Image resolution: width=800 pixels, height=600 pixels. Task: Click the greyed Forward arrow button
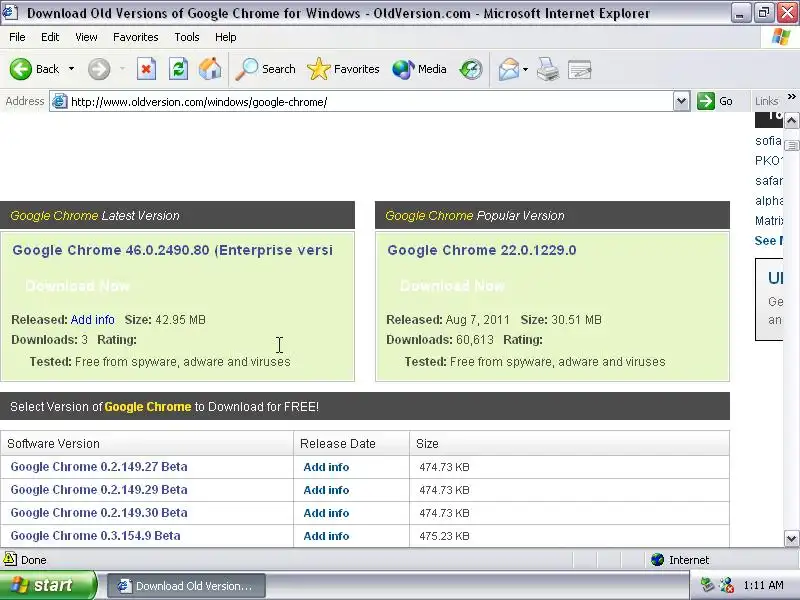tap(99, 69)
